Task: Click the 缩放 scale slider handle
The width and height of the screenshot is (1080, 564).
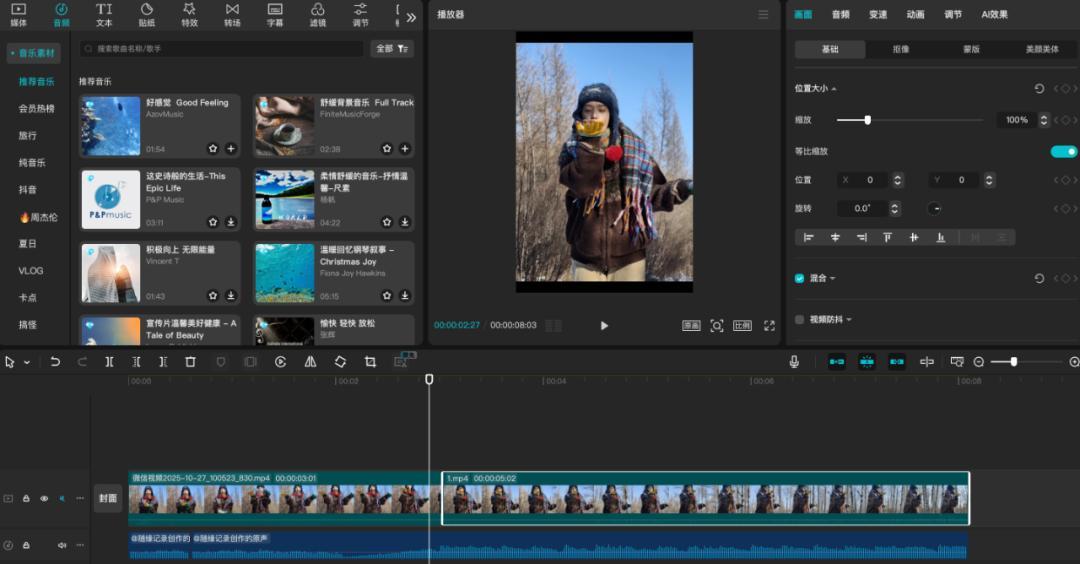Action: (x=867, y=120)
